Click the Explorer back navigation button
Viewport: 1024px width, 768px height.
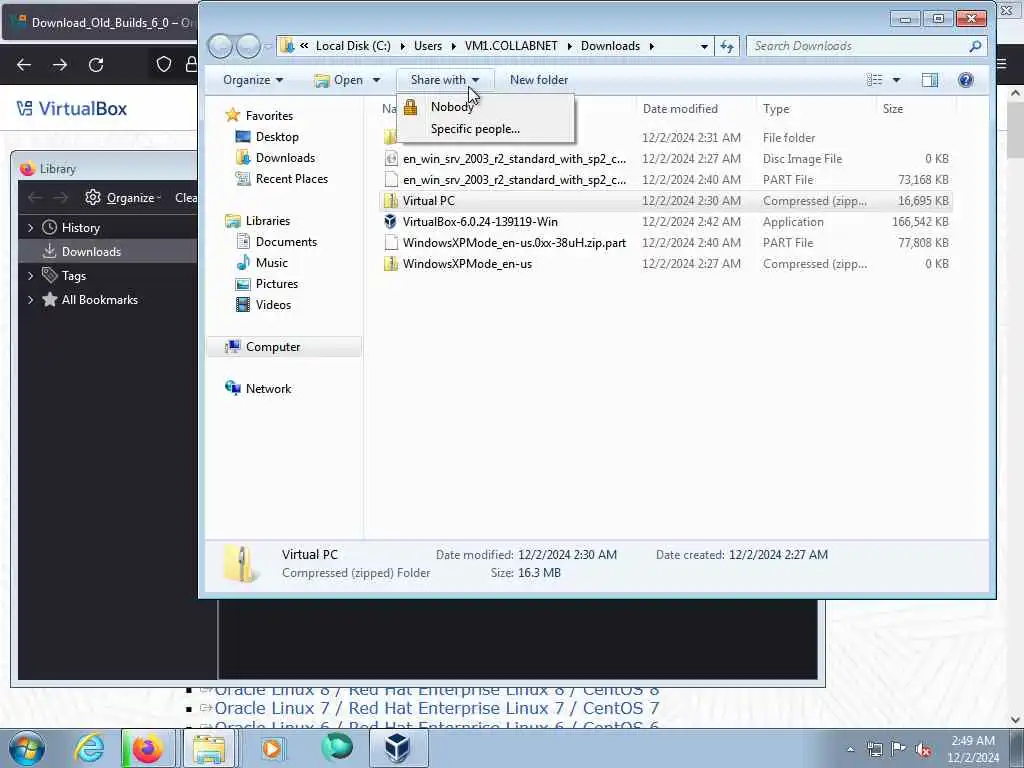(220, 46)
